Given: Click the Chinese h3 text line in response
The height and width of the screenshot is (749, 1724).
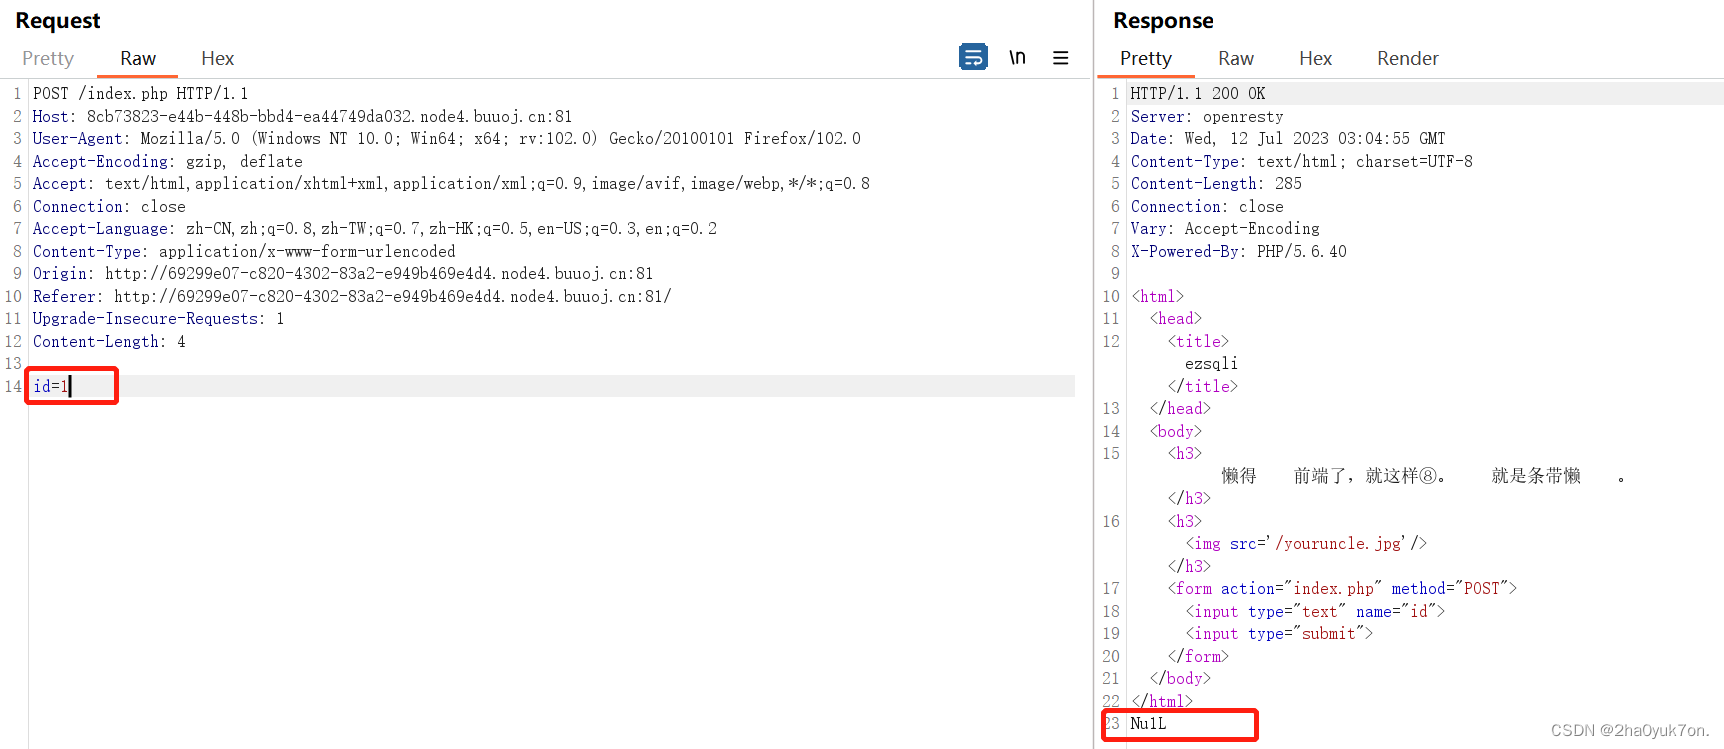Looking at the screenshot, I should click(x=1422, y=476).
